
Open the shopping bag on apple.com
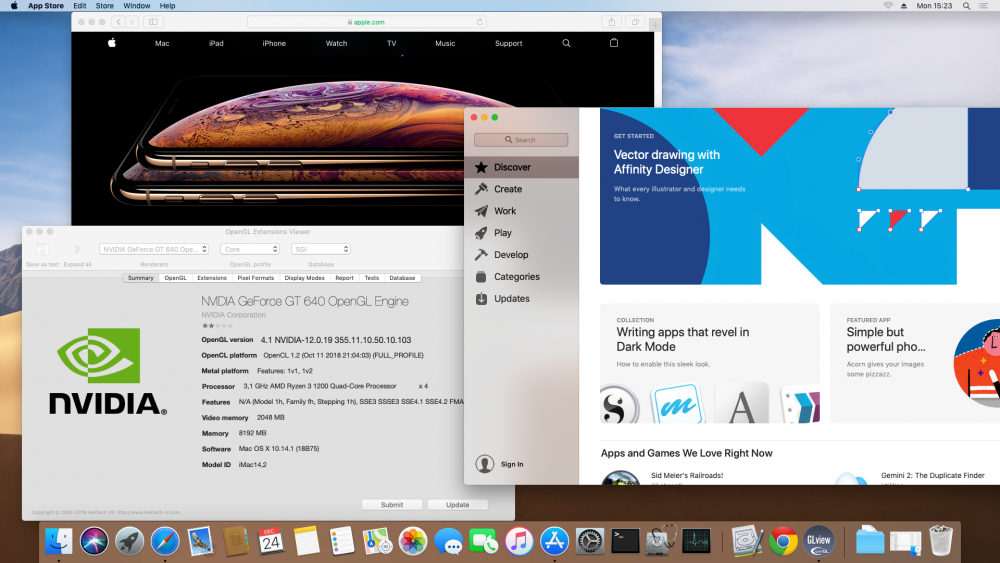pos(614,43)
